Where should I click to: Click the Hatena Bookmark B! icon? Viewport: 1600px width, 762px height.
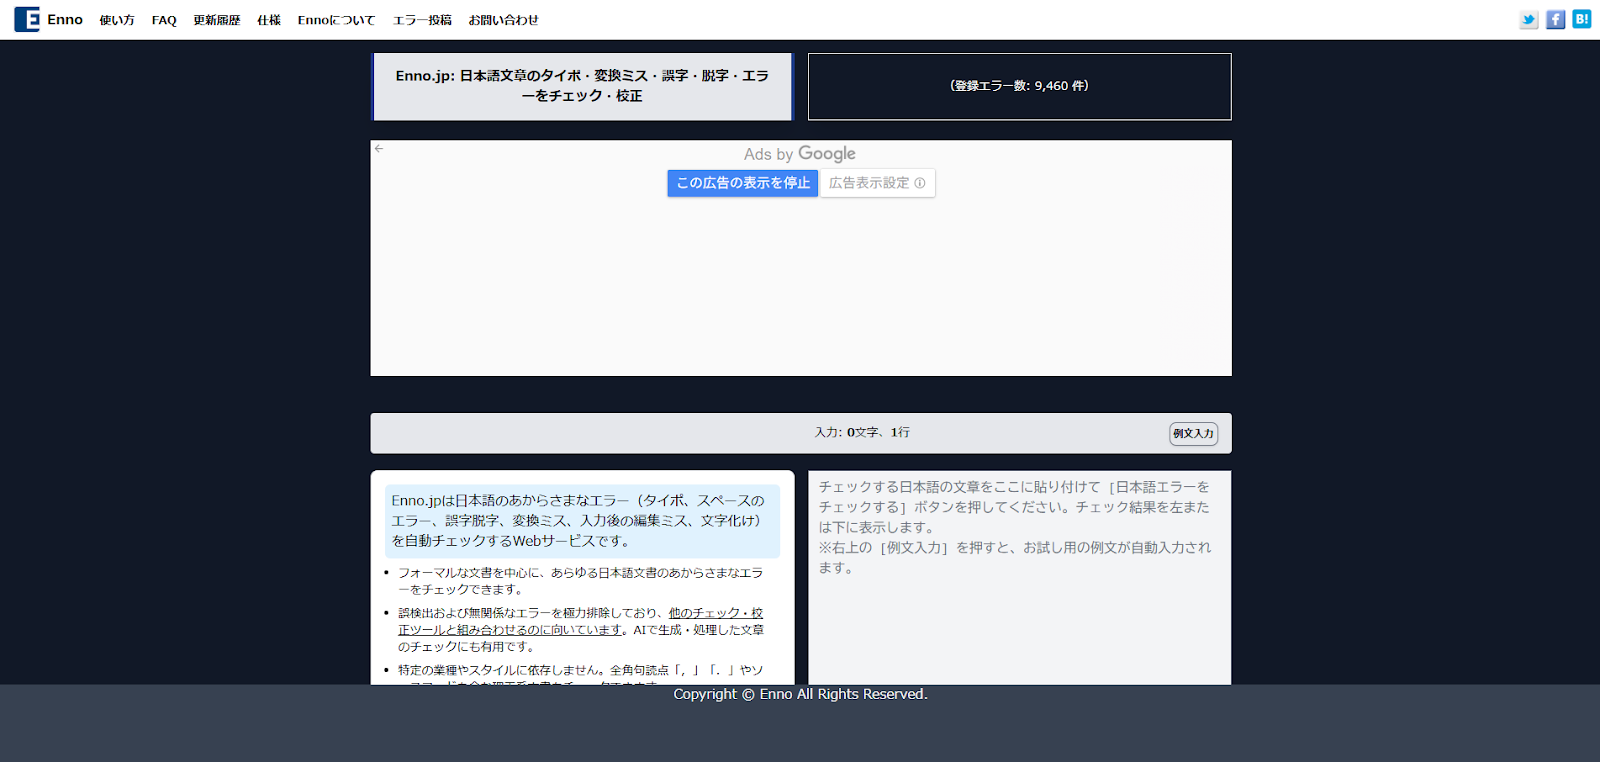[1581, 19]
